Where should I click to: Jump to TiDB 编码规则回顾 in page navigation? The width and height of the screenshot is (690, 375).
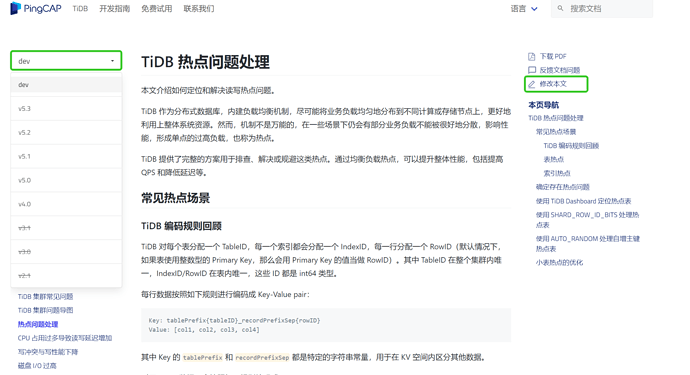[571, 146]
